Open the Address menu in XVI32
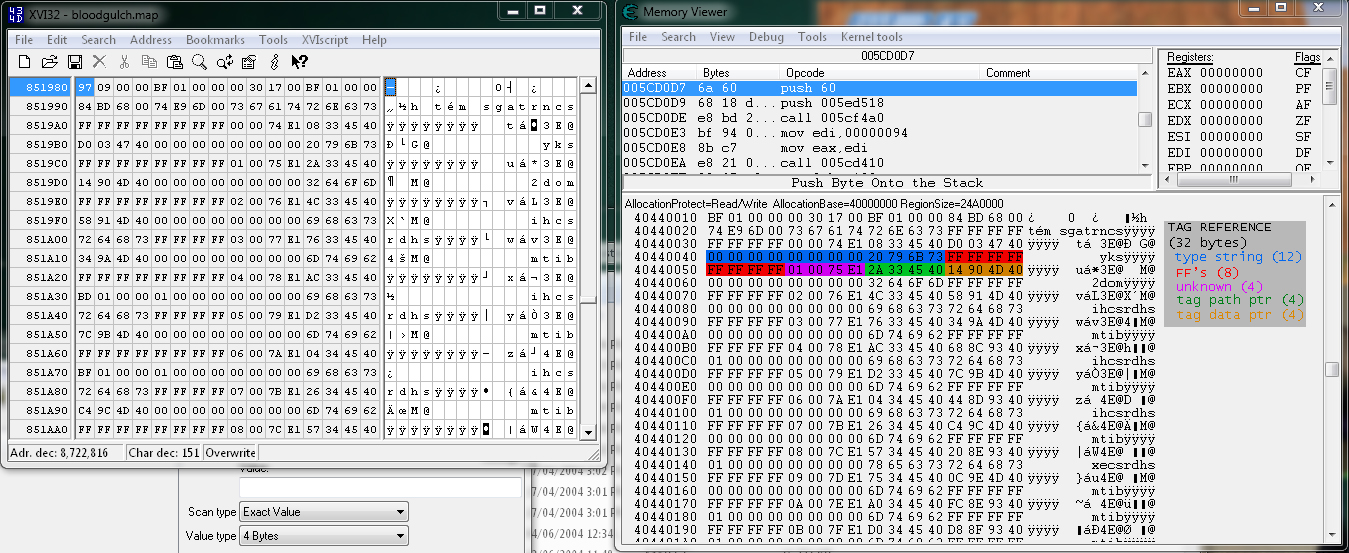Image resolution: width=1349 pixels, height=553 pixels. pos(151,40)
